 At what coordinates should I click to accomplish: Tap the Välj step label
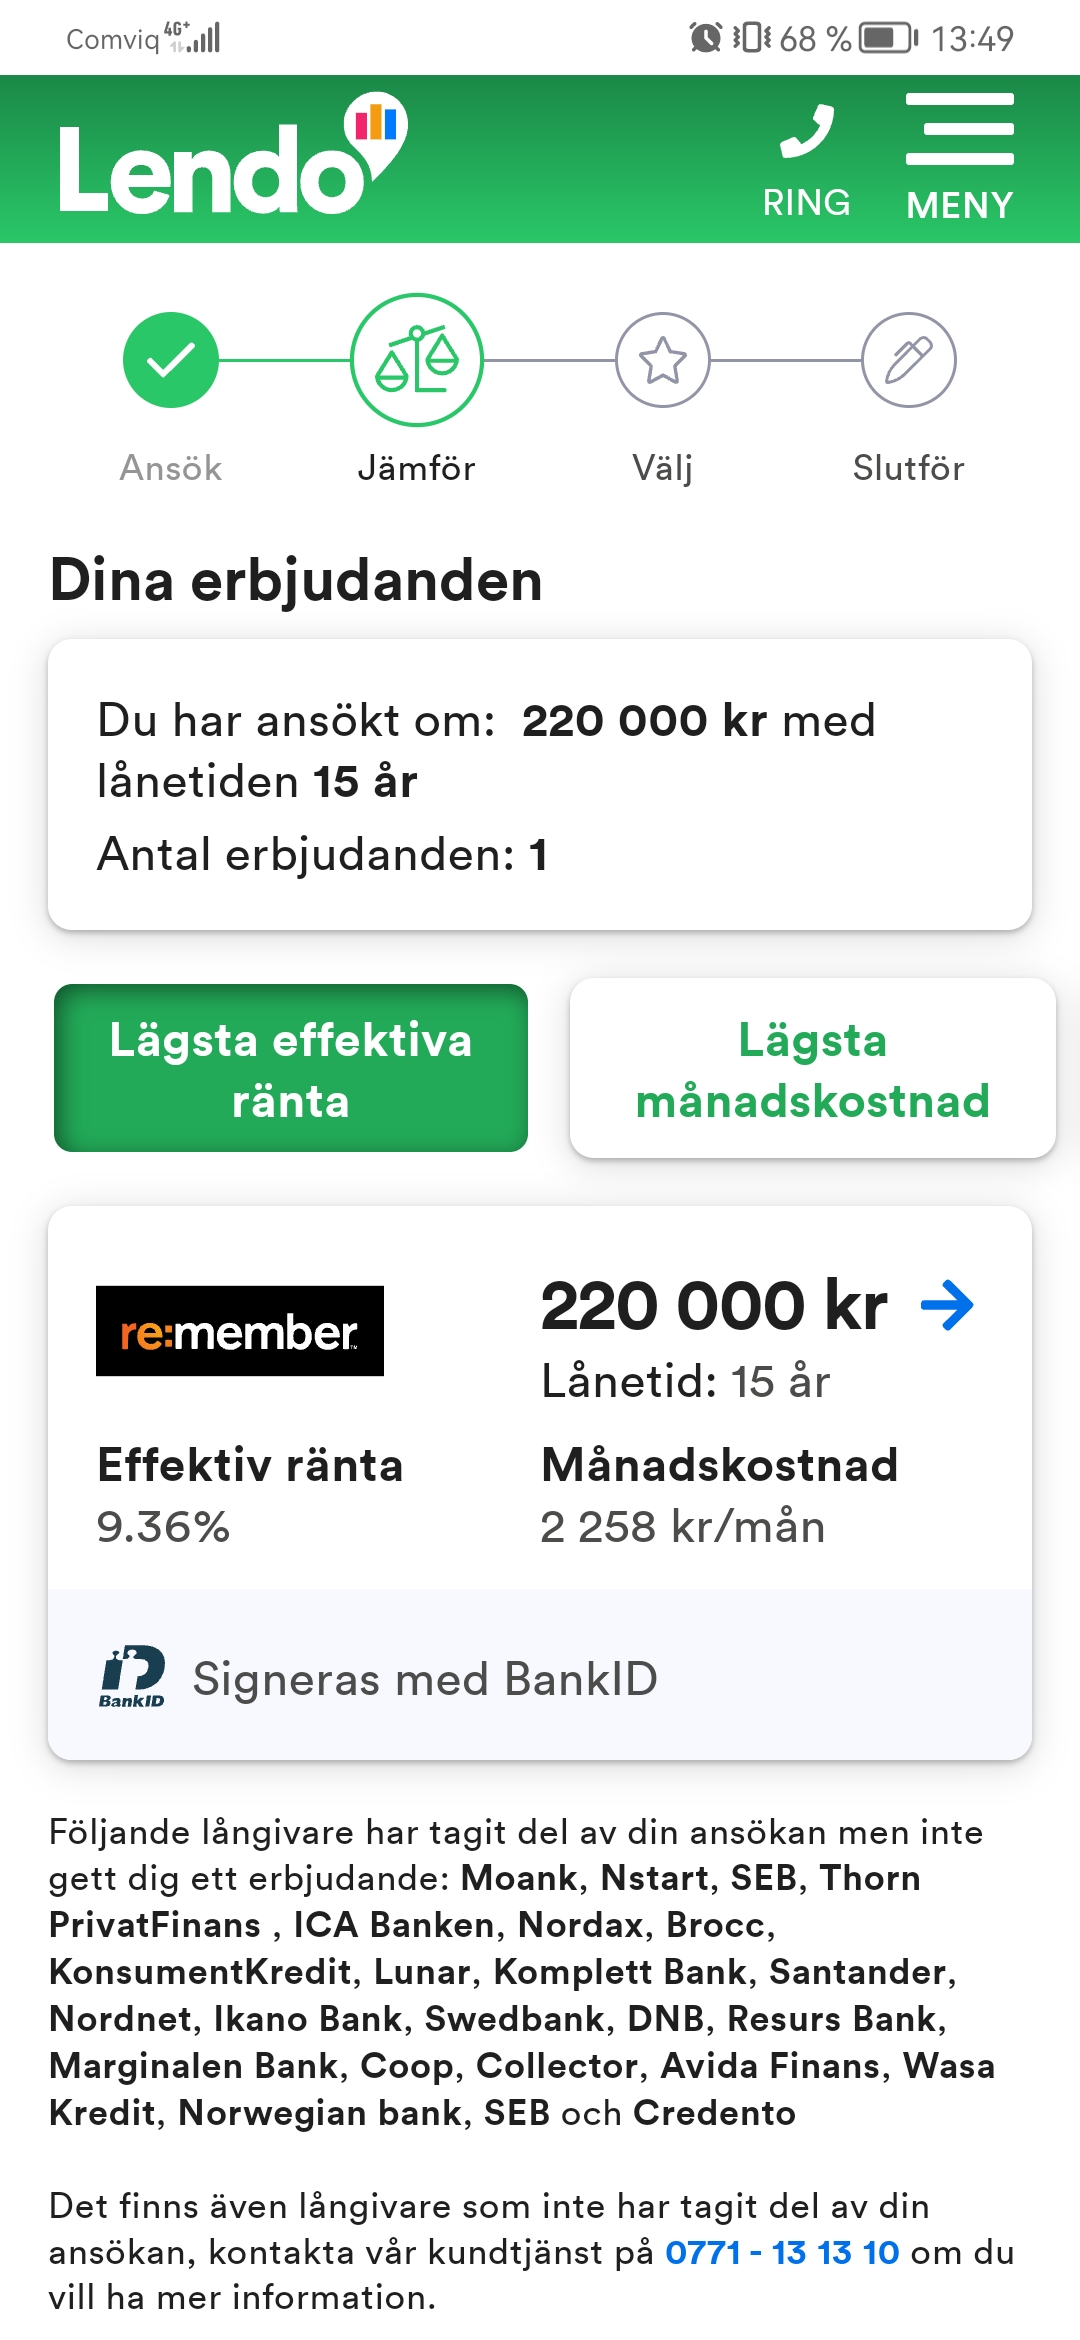(663, 468)
